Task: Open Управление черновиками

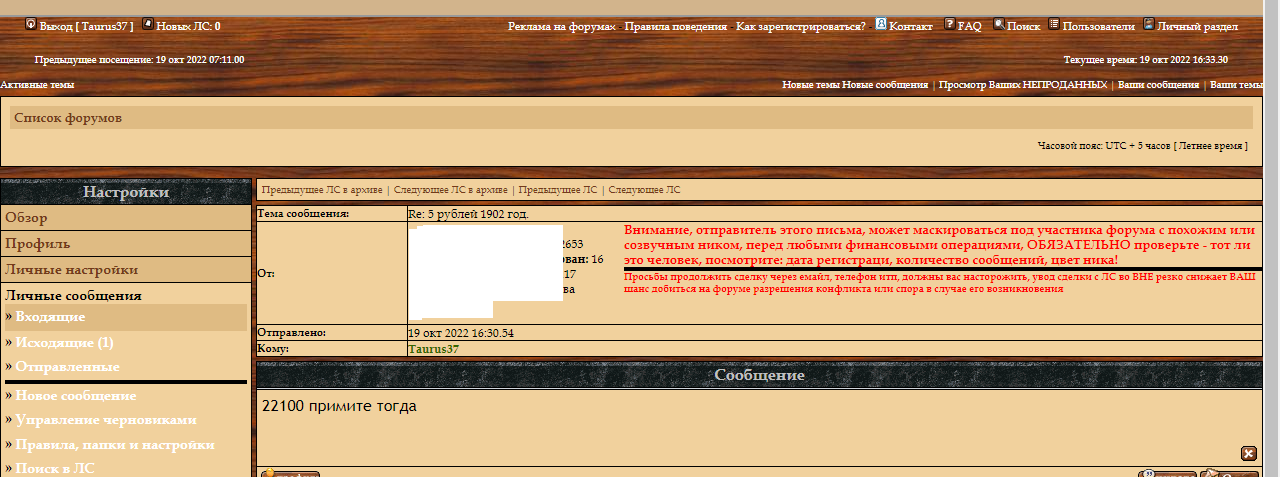Action: [105, 420]
